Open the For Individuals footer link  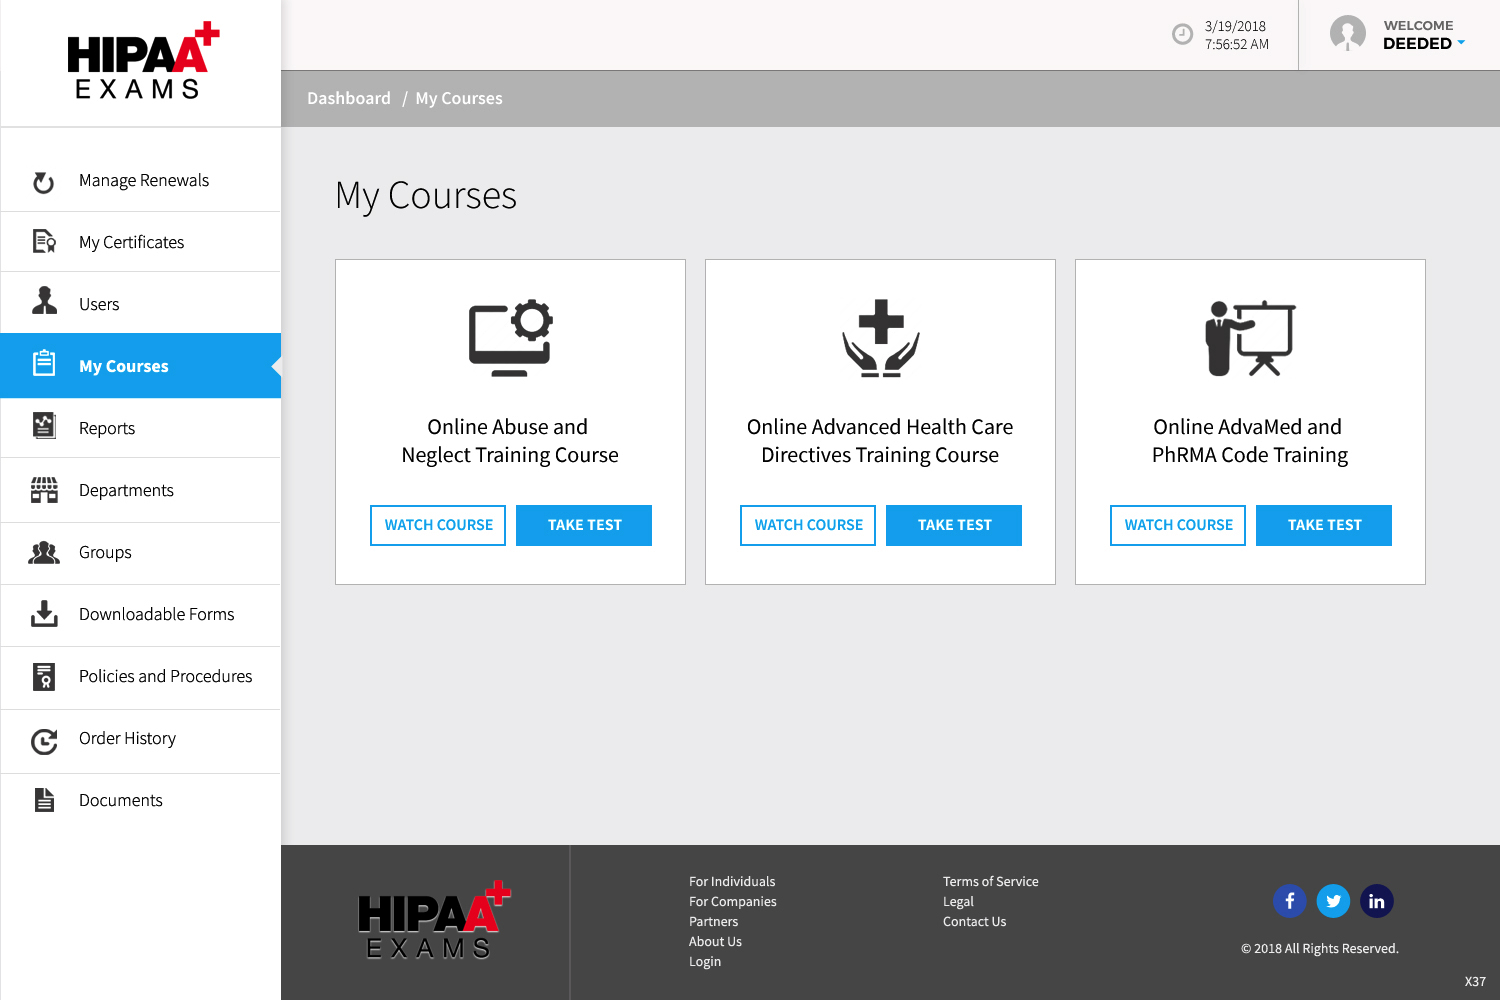click(x=732, y=881)
